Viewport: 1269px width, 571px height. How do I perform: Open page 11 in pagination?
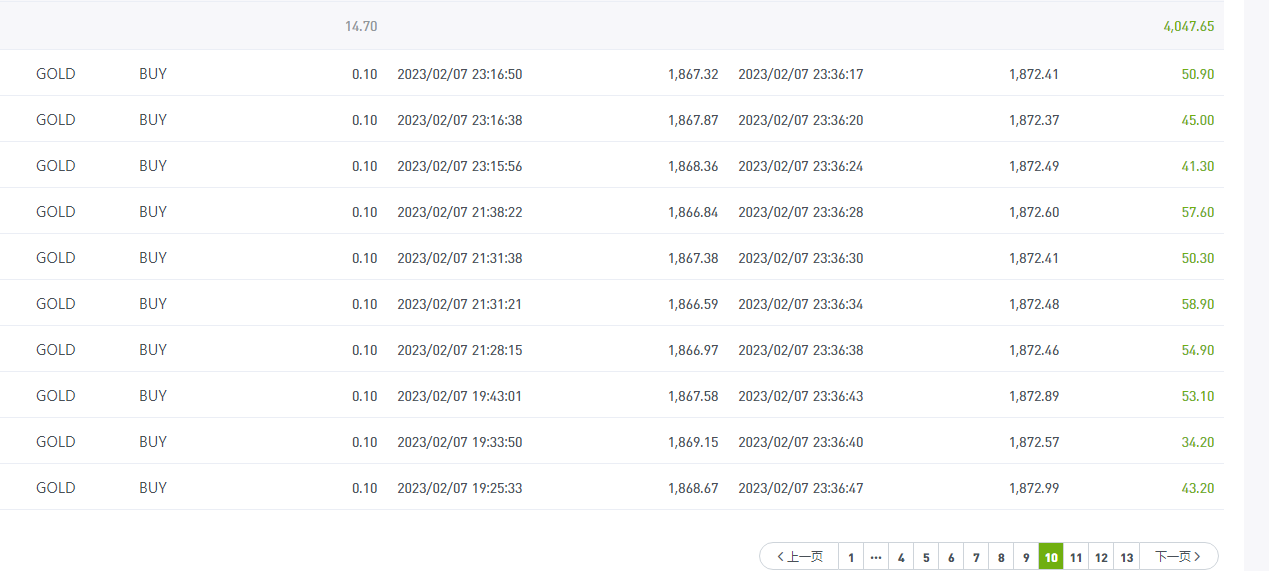click(1076, 557)
